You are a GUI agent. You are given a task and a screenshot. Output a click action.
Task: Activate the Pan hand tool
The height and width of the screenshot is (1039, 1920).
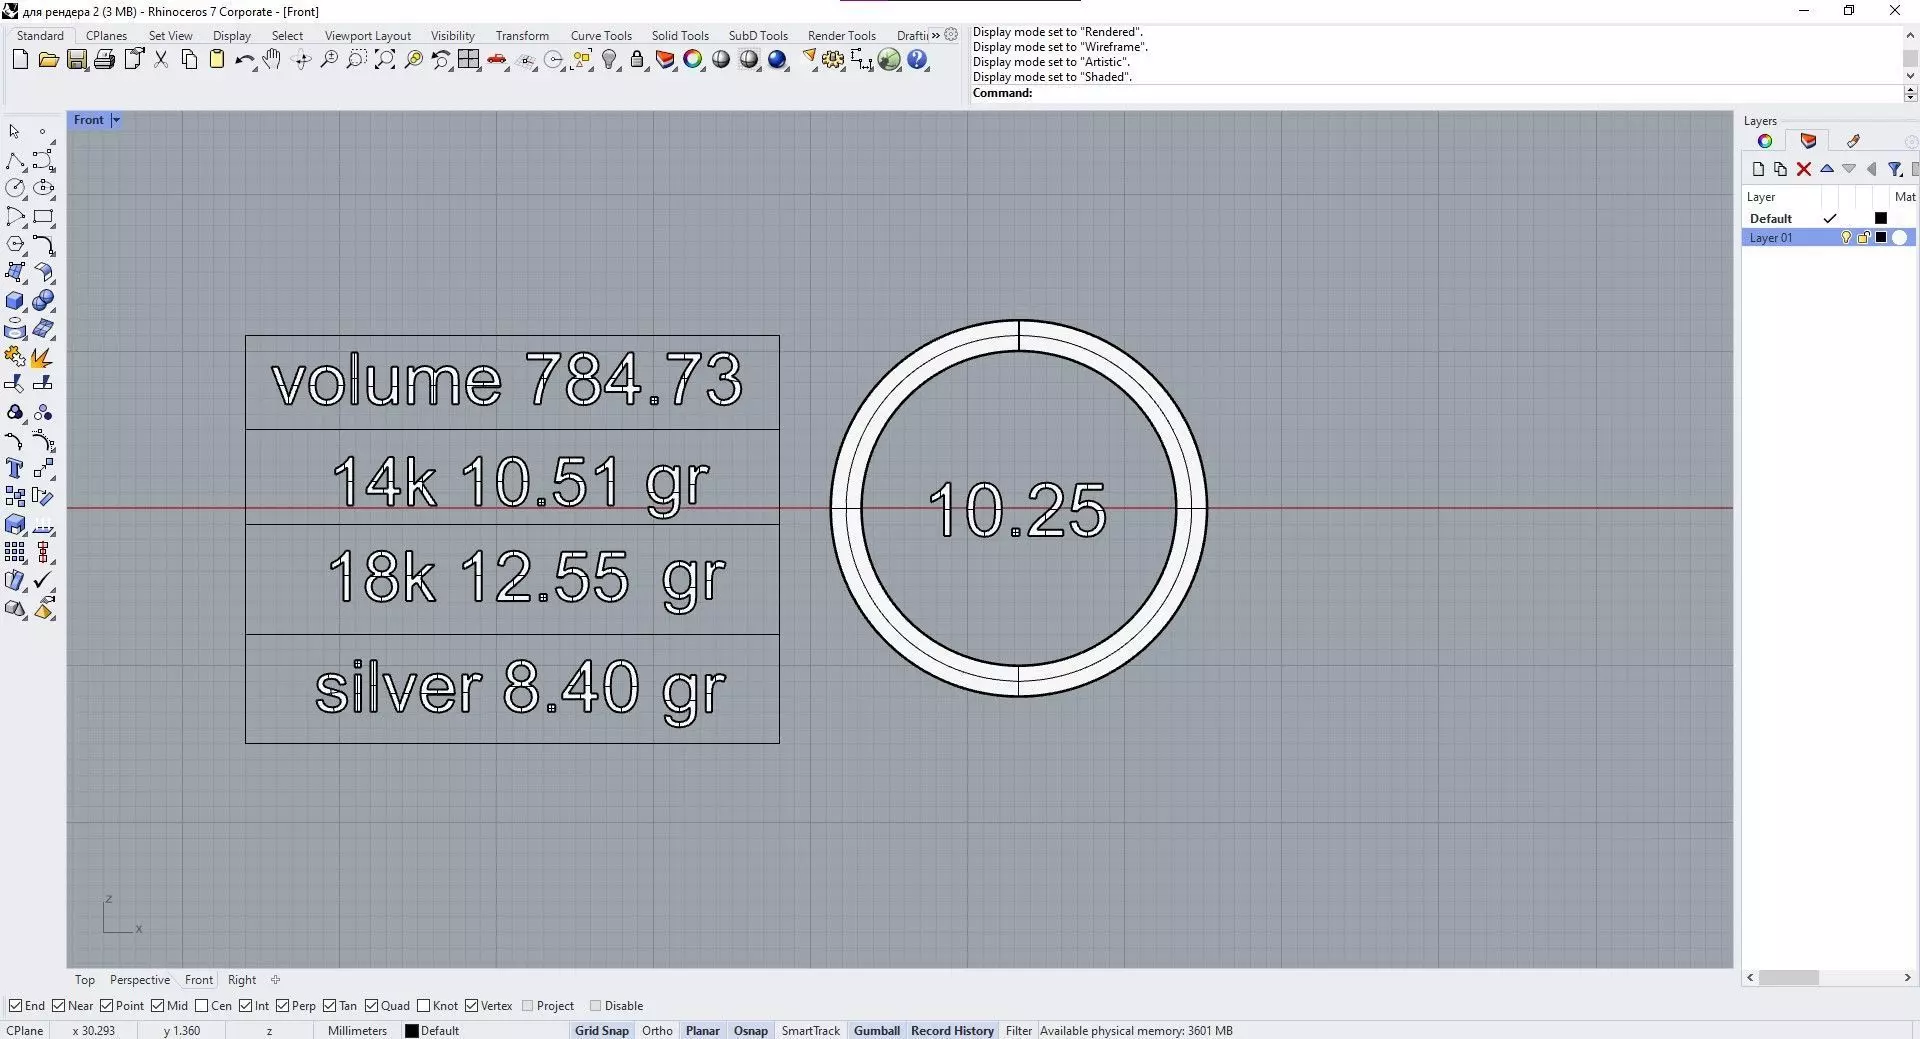click(x=272, y=60)
